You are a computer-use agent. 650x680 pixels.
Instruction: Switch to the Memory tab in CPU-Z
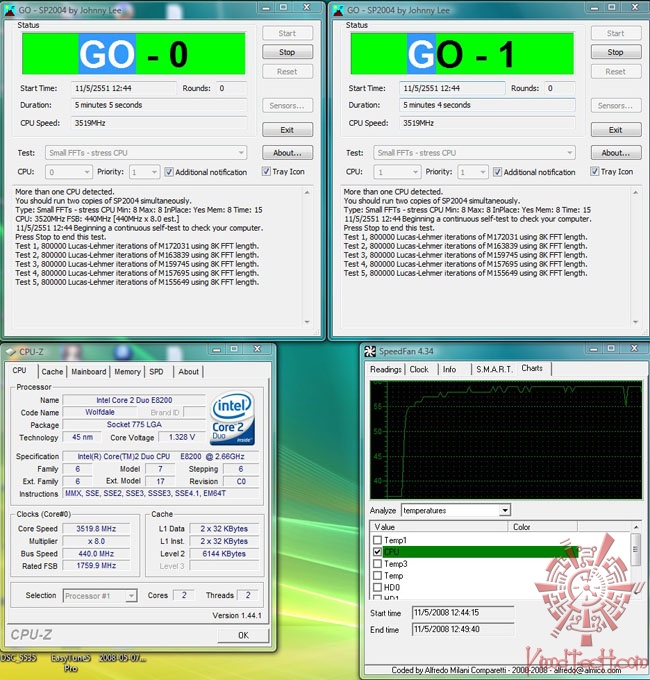[127, 372]
